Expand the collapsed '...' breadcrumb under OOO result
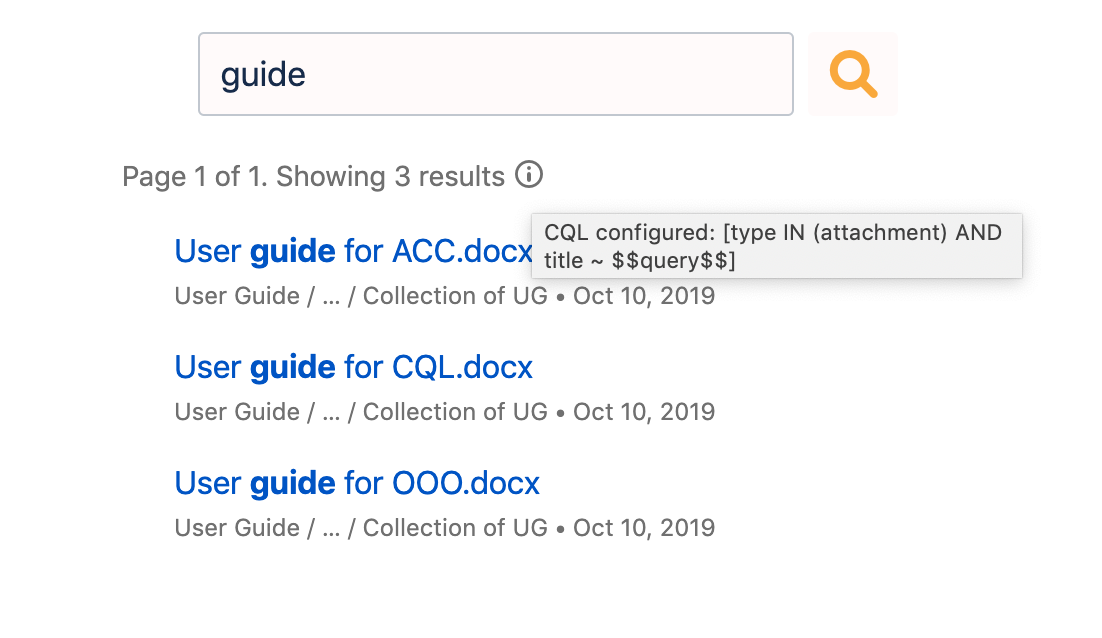 (x=331, y=527)
